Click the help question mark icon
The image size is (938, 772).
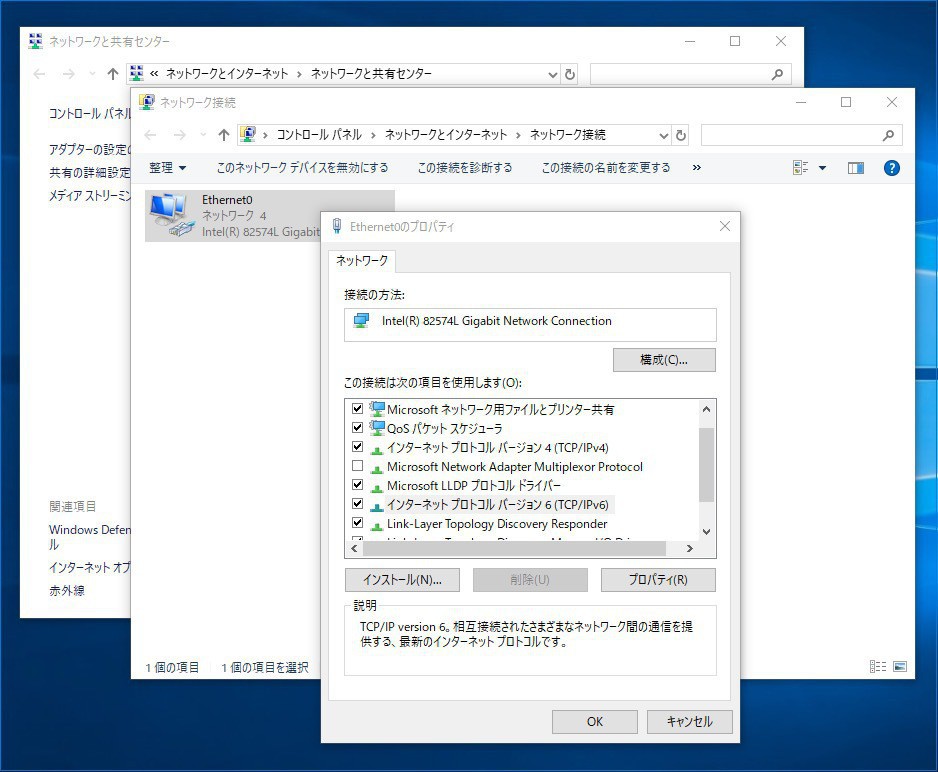(x=891, y=168)
